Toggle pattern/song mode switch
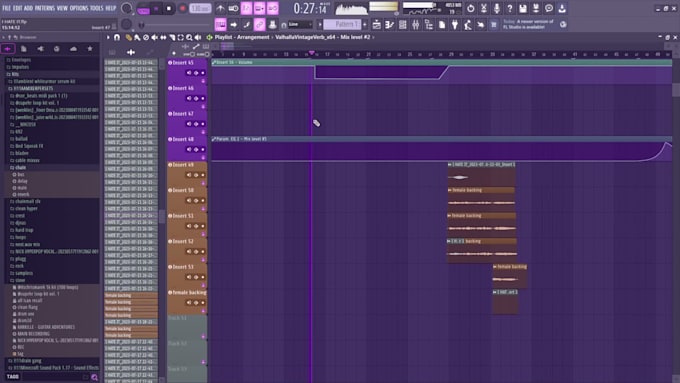 (x=143, y=9)
